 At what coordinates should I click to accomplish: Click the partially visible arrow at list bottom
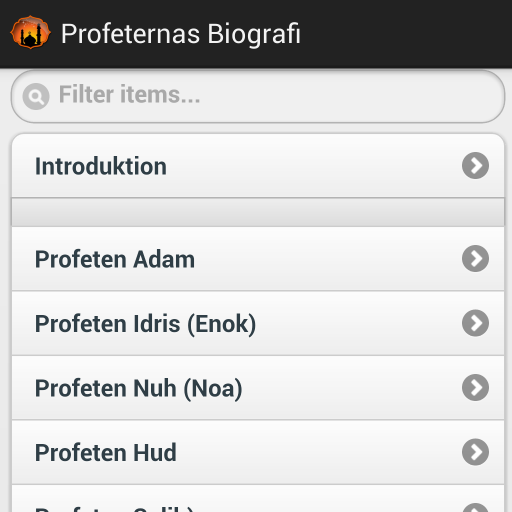475,507
